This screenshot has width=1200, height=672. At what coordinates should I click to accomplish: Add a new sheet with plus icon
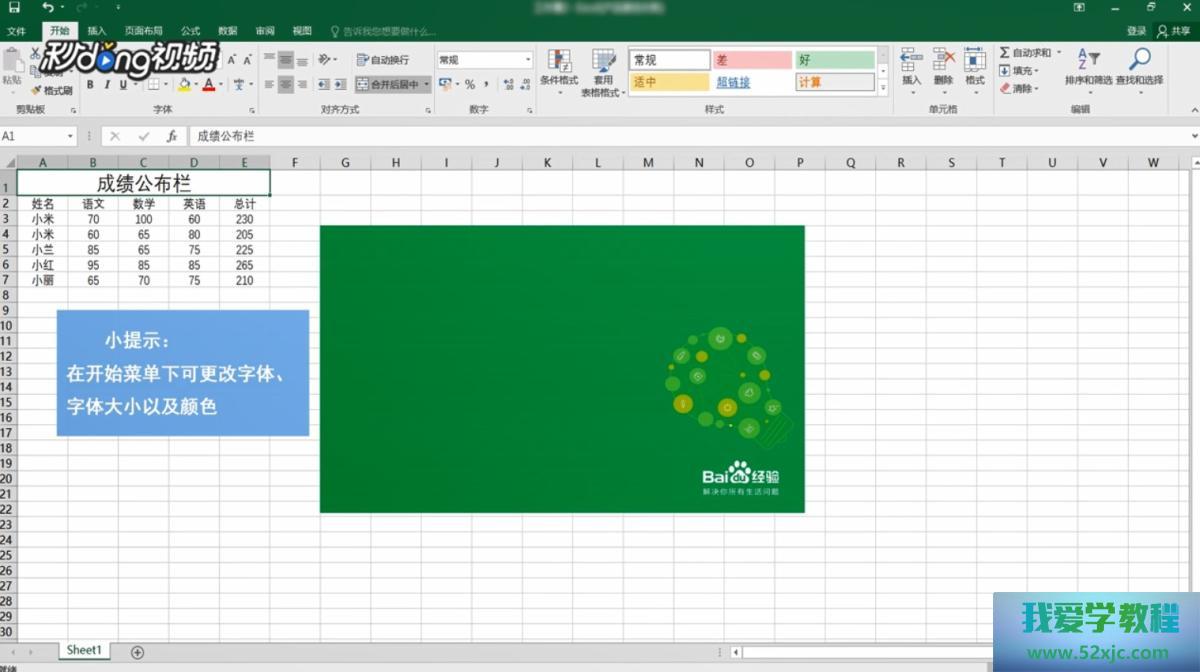137,652
